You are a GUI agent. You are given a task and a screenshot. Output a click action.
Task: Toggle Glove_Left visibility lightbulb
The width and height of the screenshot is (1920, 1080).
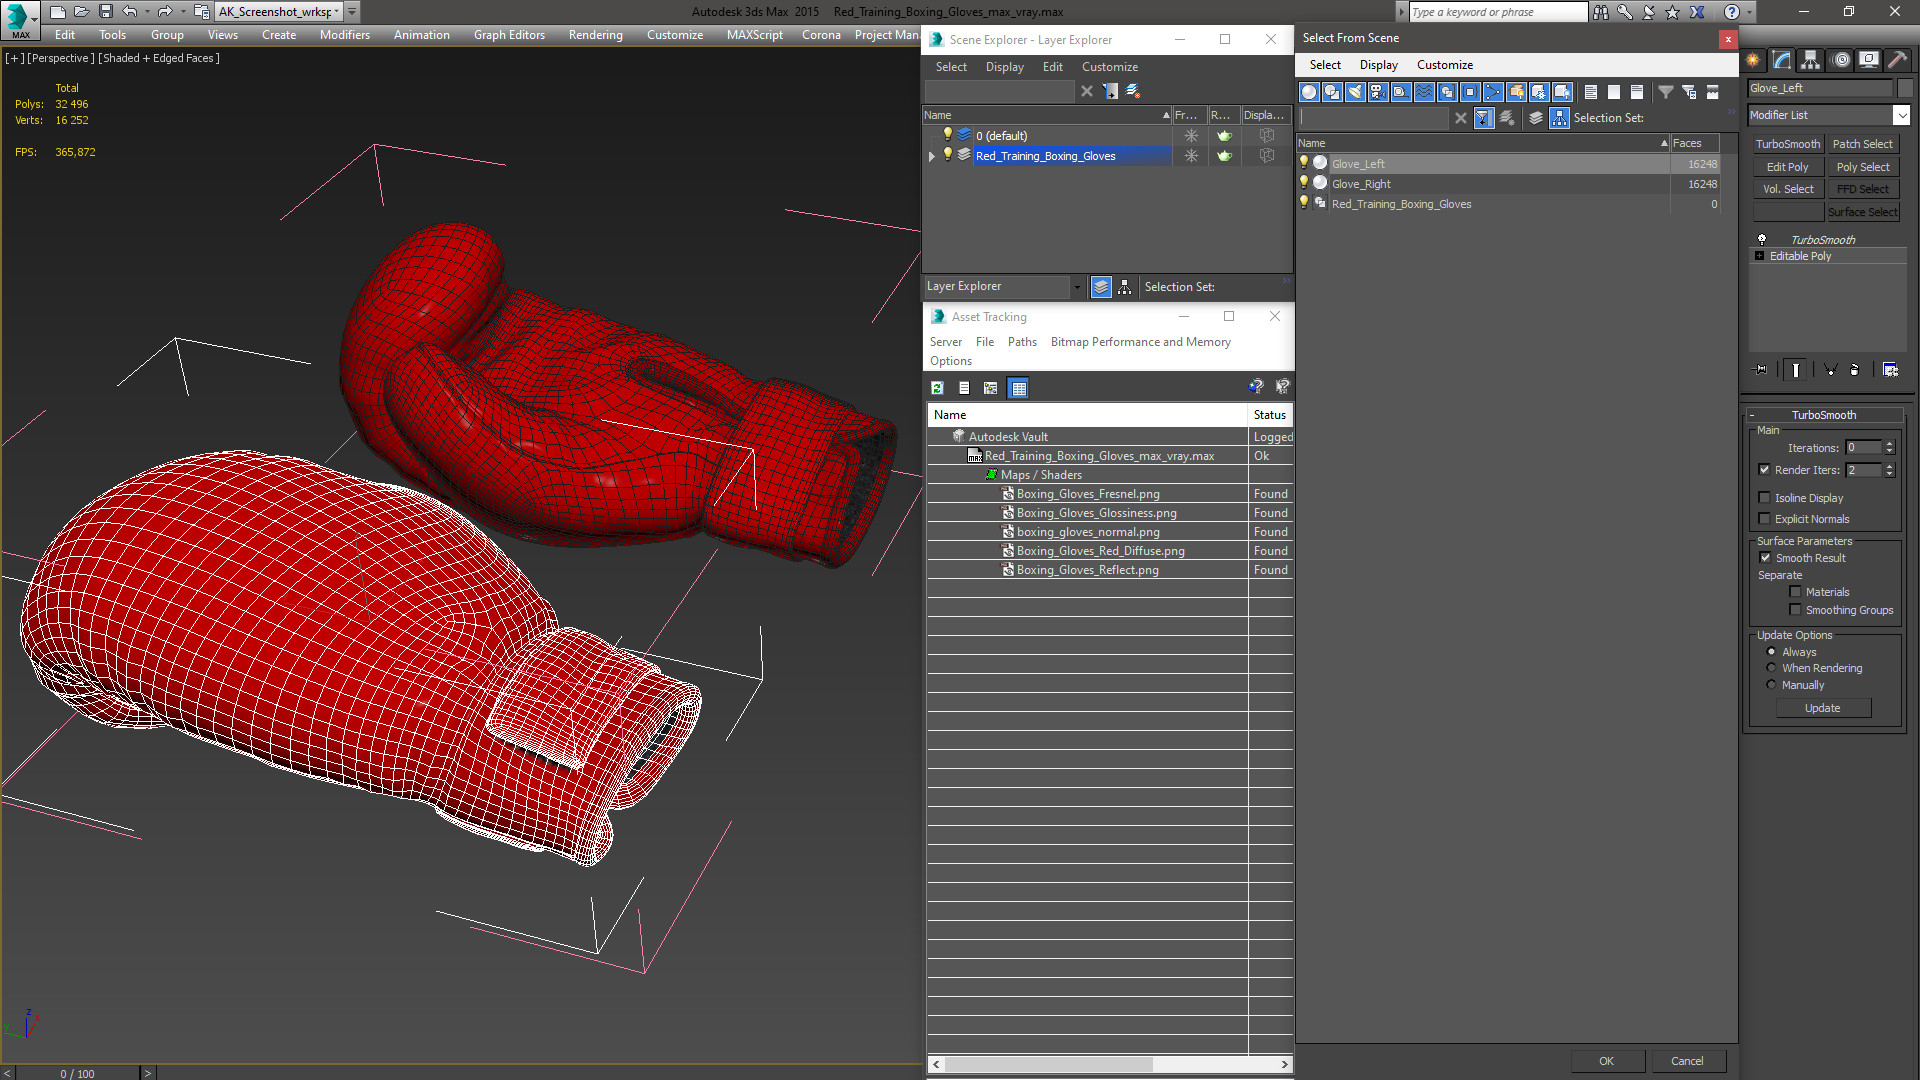pos(1304,163)
